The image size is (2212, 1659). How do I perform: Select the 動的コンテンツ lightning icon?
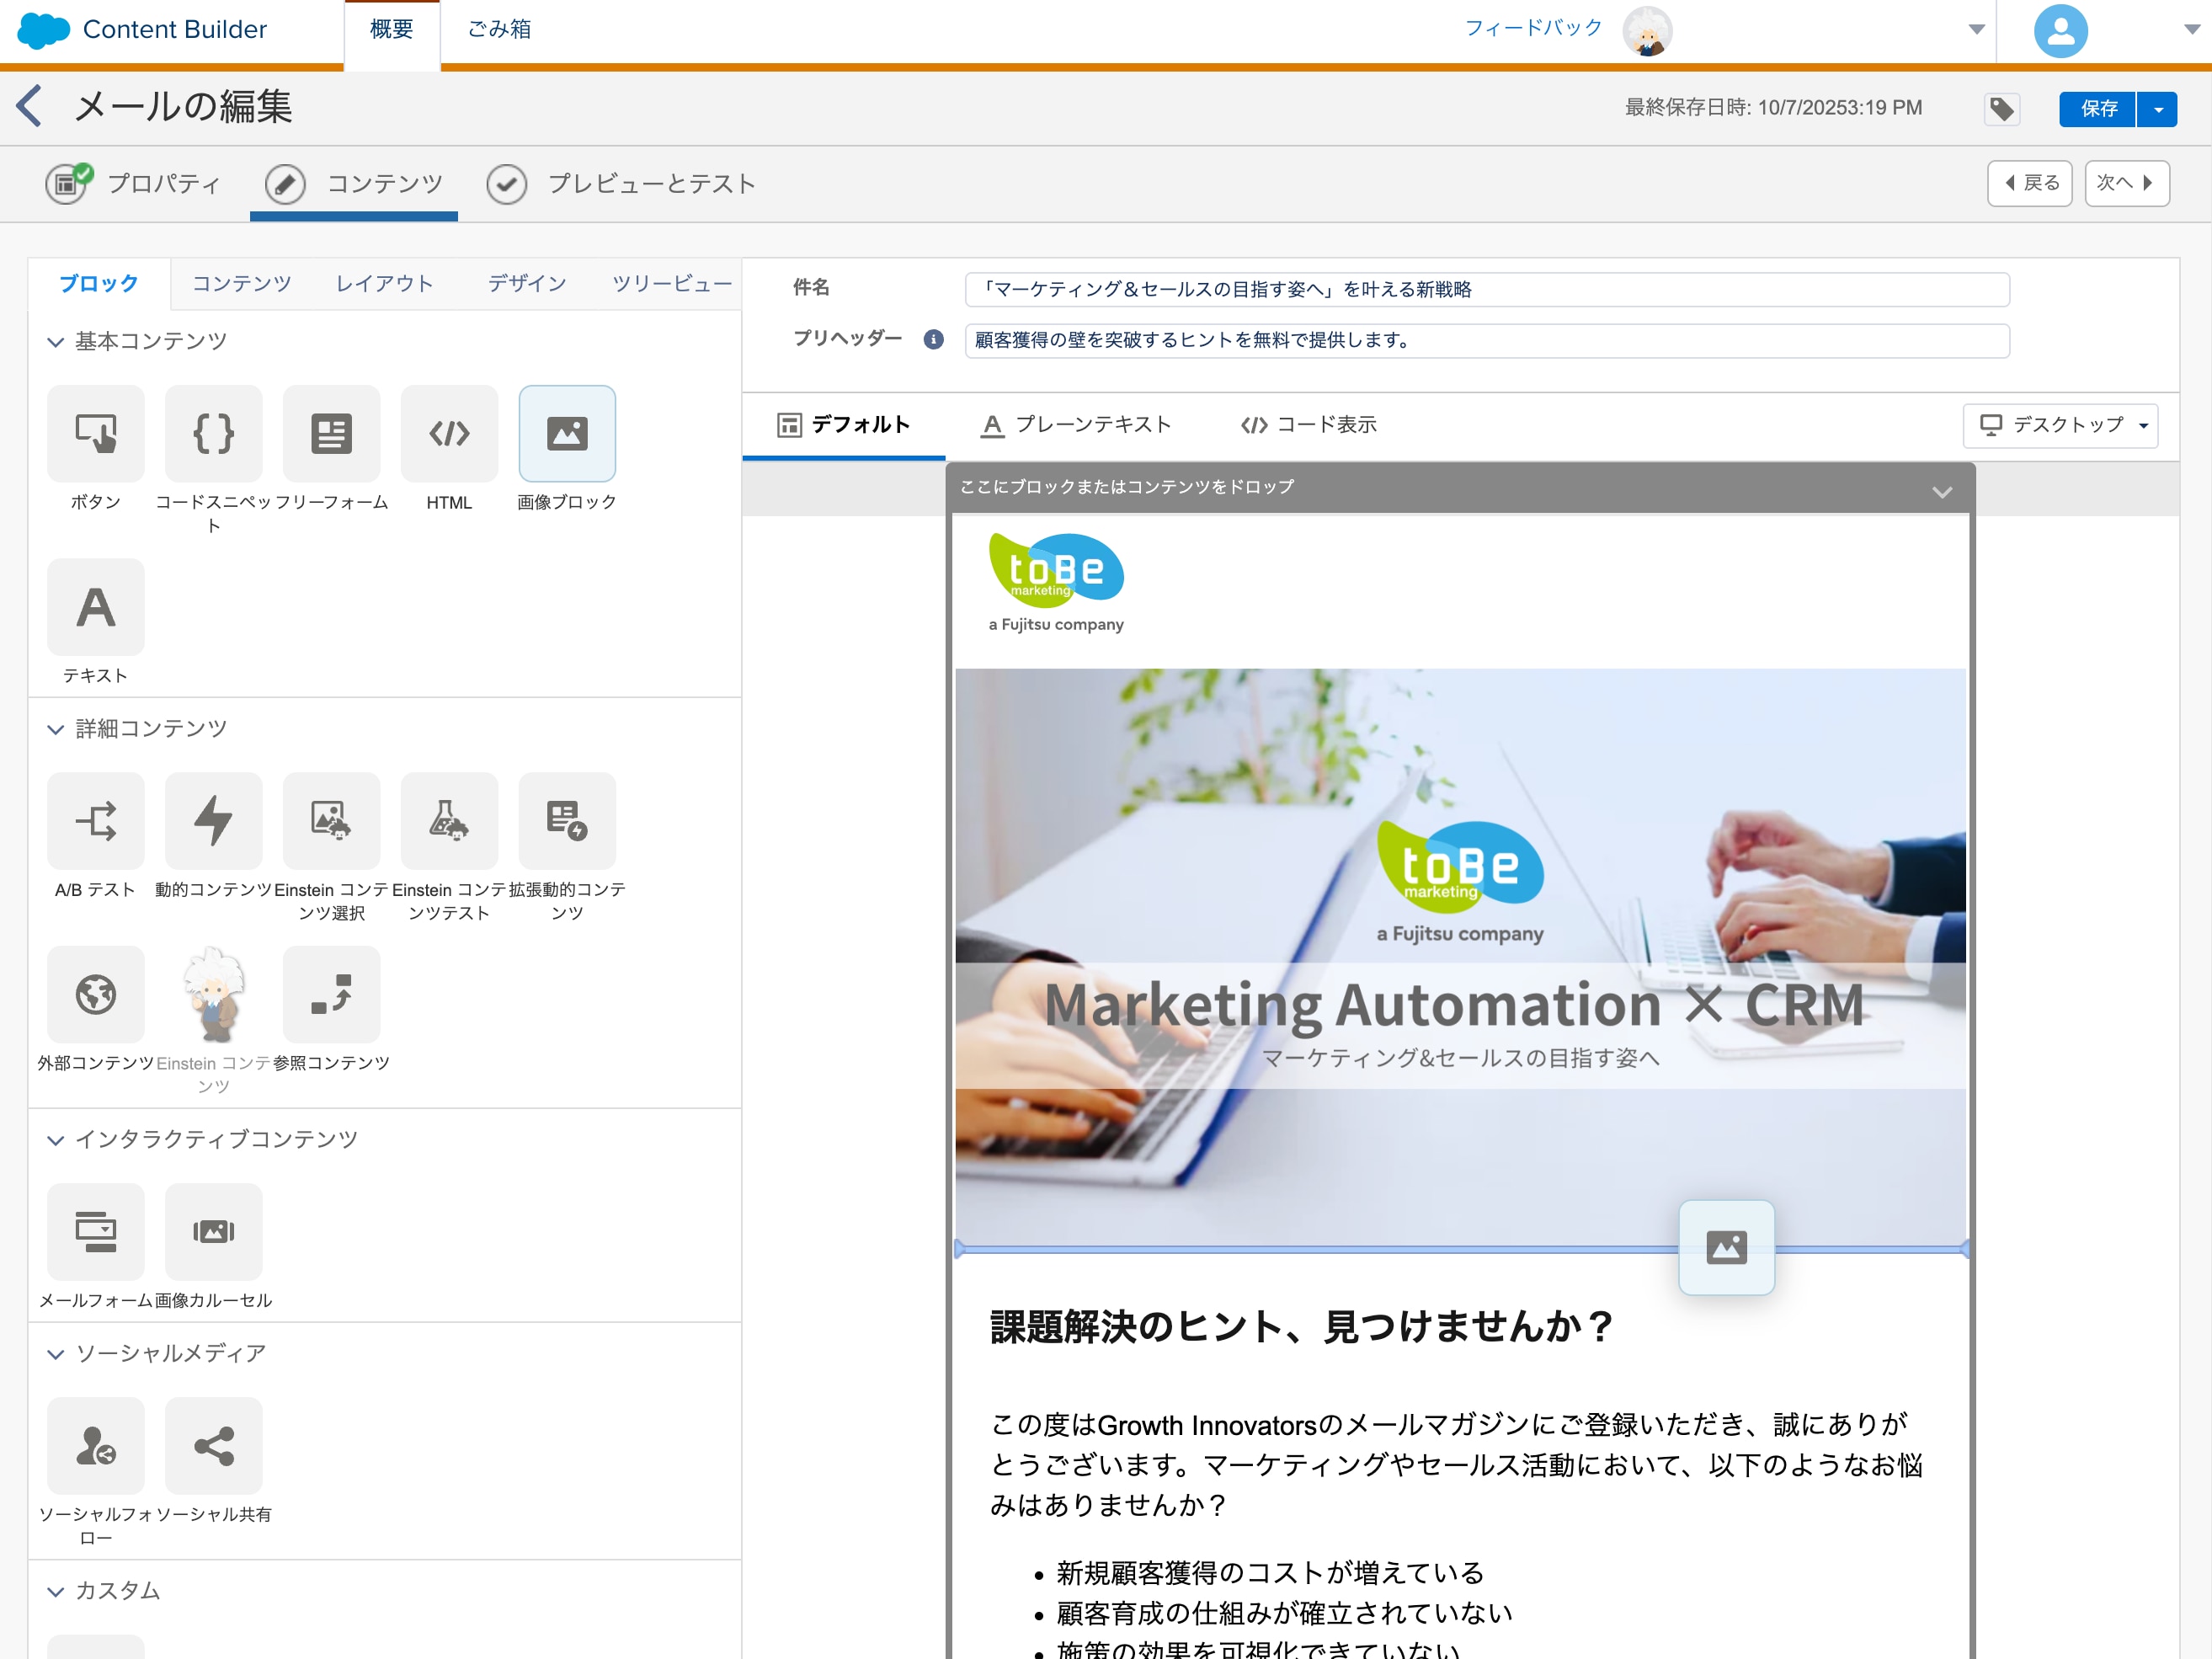[213, 820]
